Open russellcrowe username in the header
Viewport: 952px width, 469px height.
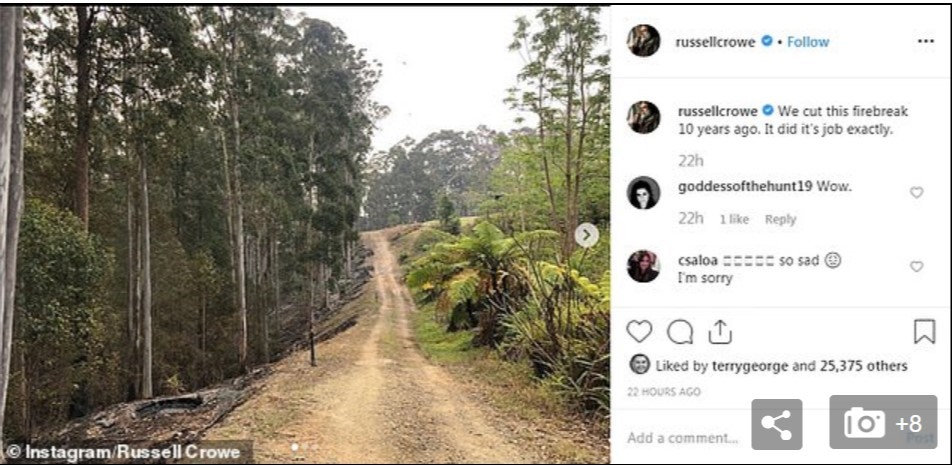point(716,42)
